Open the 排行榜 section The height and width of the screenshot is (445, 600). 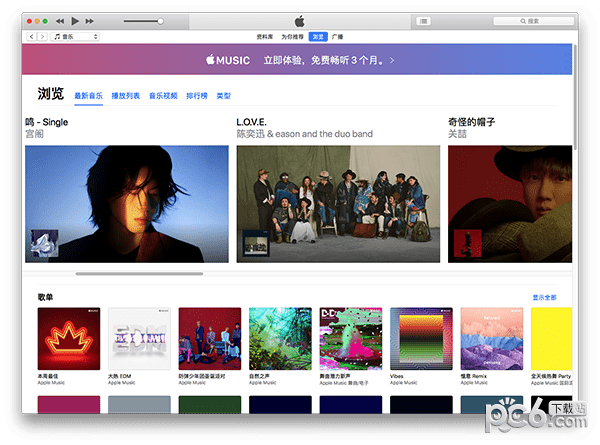(197, 96)
